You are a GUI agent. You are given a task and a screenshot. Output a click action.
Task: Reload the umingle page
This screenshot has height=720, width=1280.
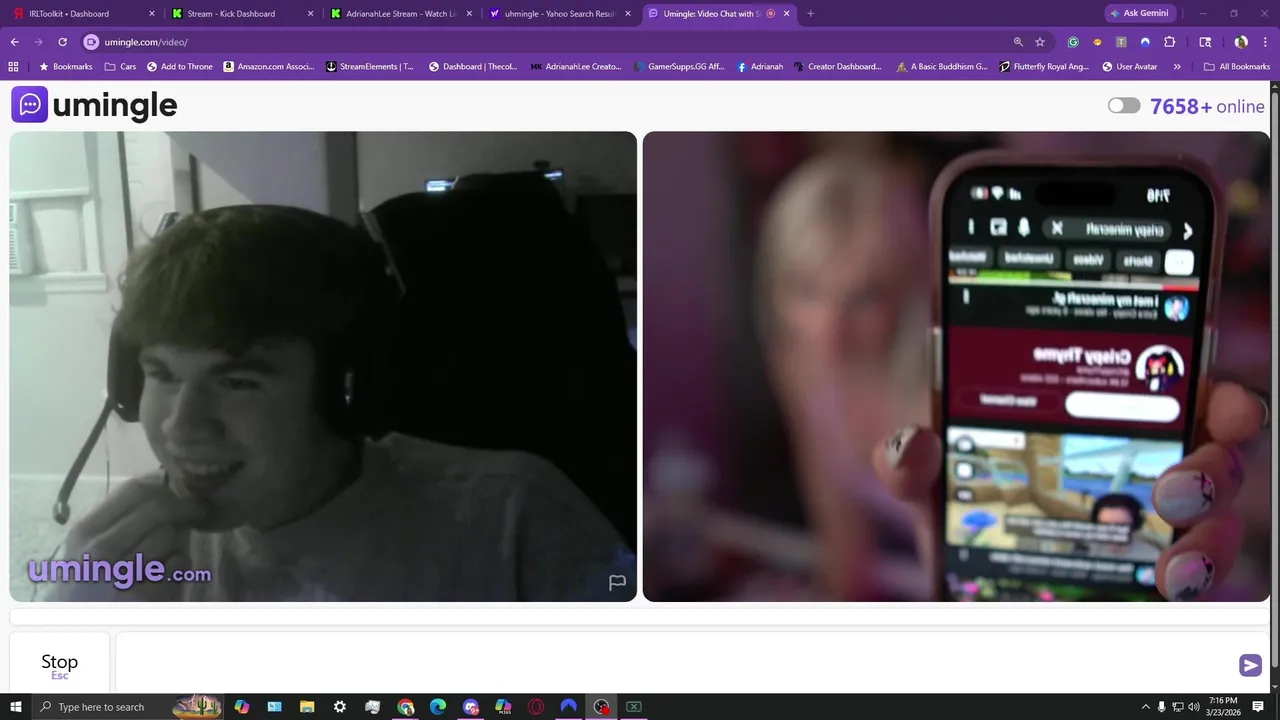(x=62, y=42)
